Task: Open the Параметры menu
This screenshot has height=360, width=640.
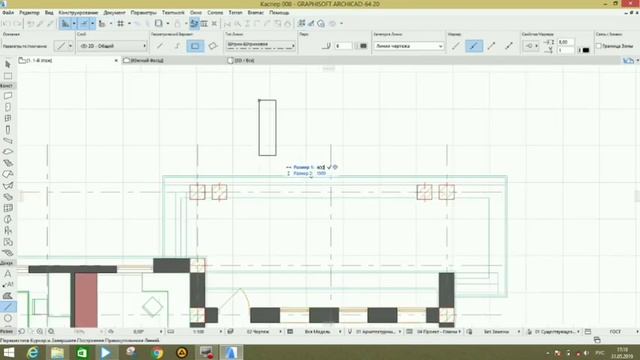Action: pyautogui.click(x=143, y=13)
